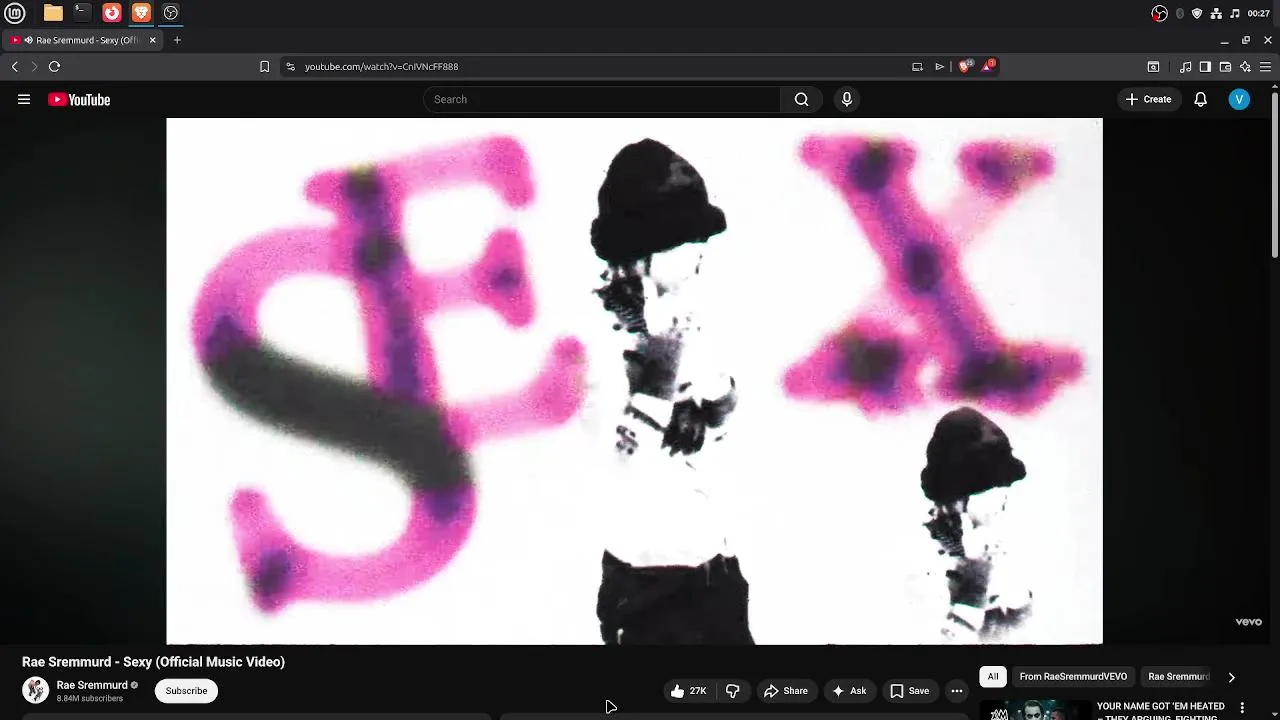Viewport: 1280px width, 720px height.
Task: Open the Create button
Action: tap(1148, 99)
